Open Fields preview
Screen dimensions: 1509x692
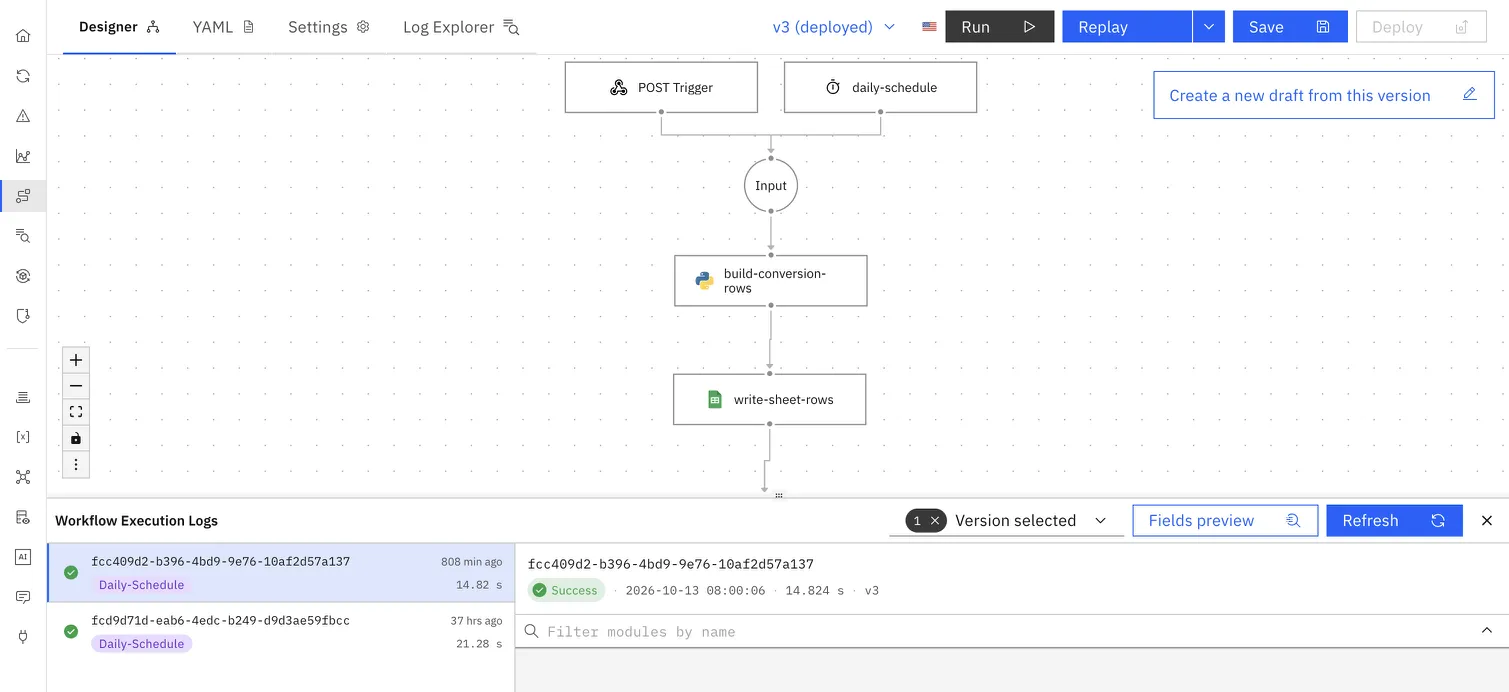coord(1224,520)
